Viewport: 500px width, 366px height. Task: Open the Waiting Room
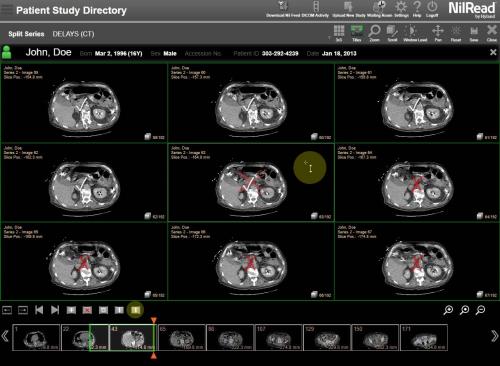point(379,9)
